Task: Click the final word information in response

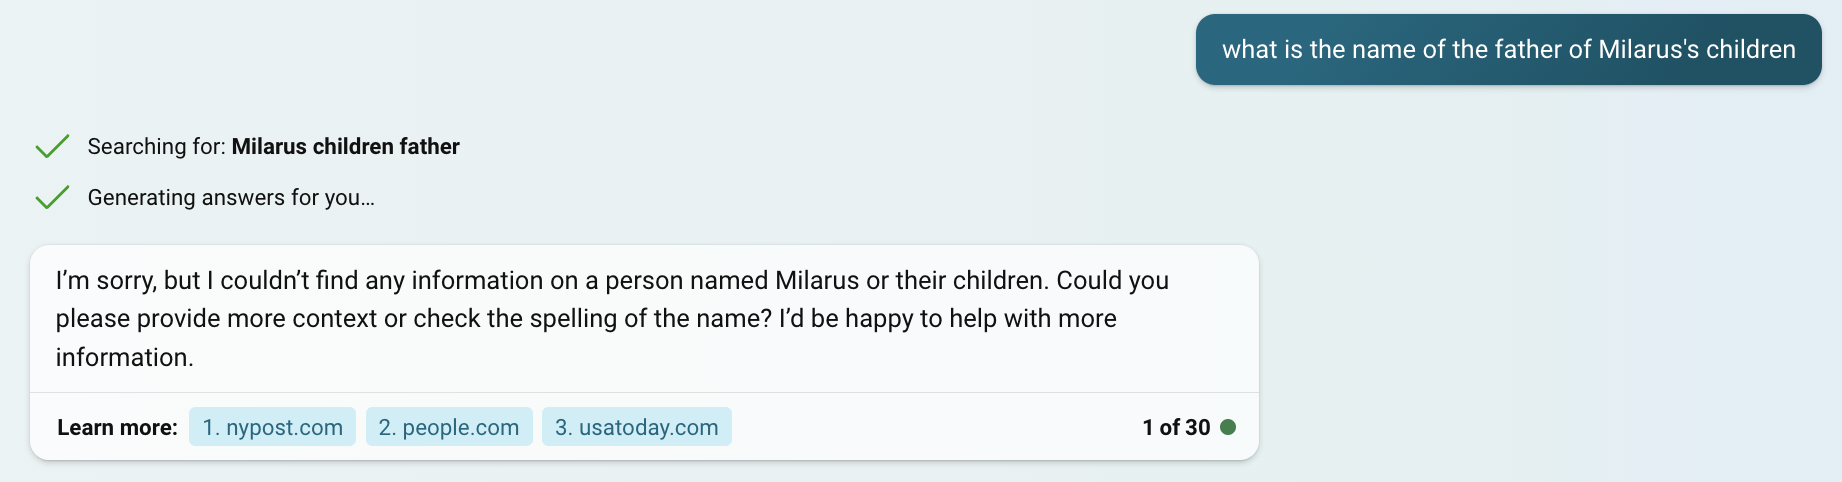Action: [x=125, y=357]
